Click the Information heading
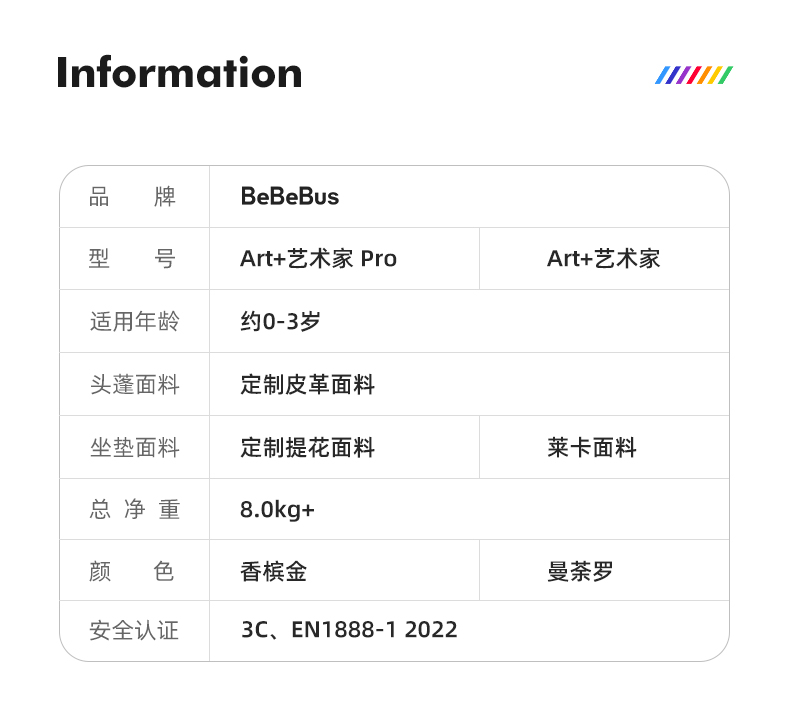790x718 pixels. (x=179, y=73)
